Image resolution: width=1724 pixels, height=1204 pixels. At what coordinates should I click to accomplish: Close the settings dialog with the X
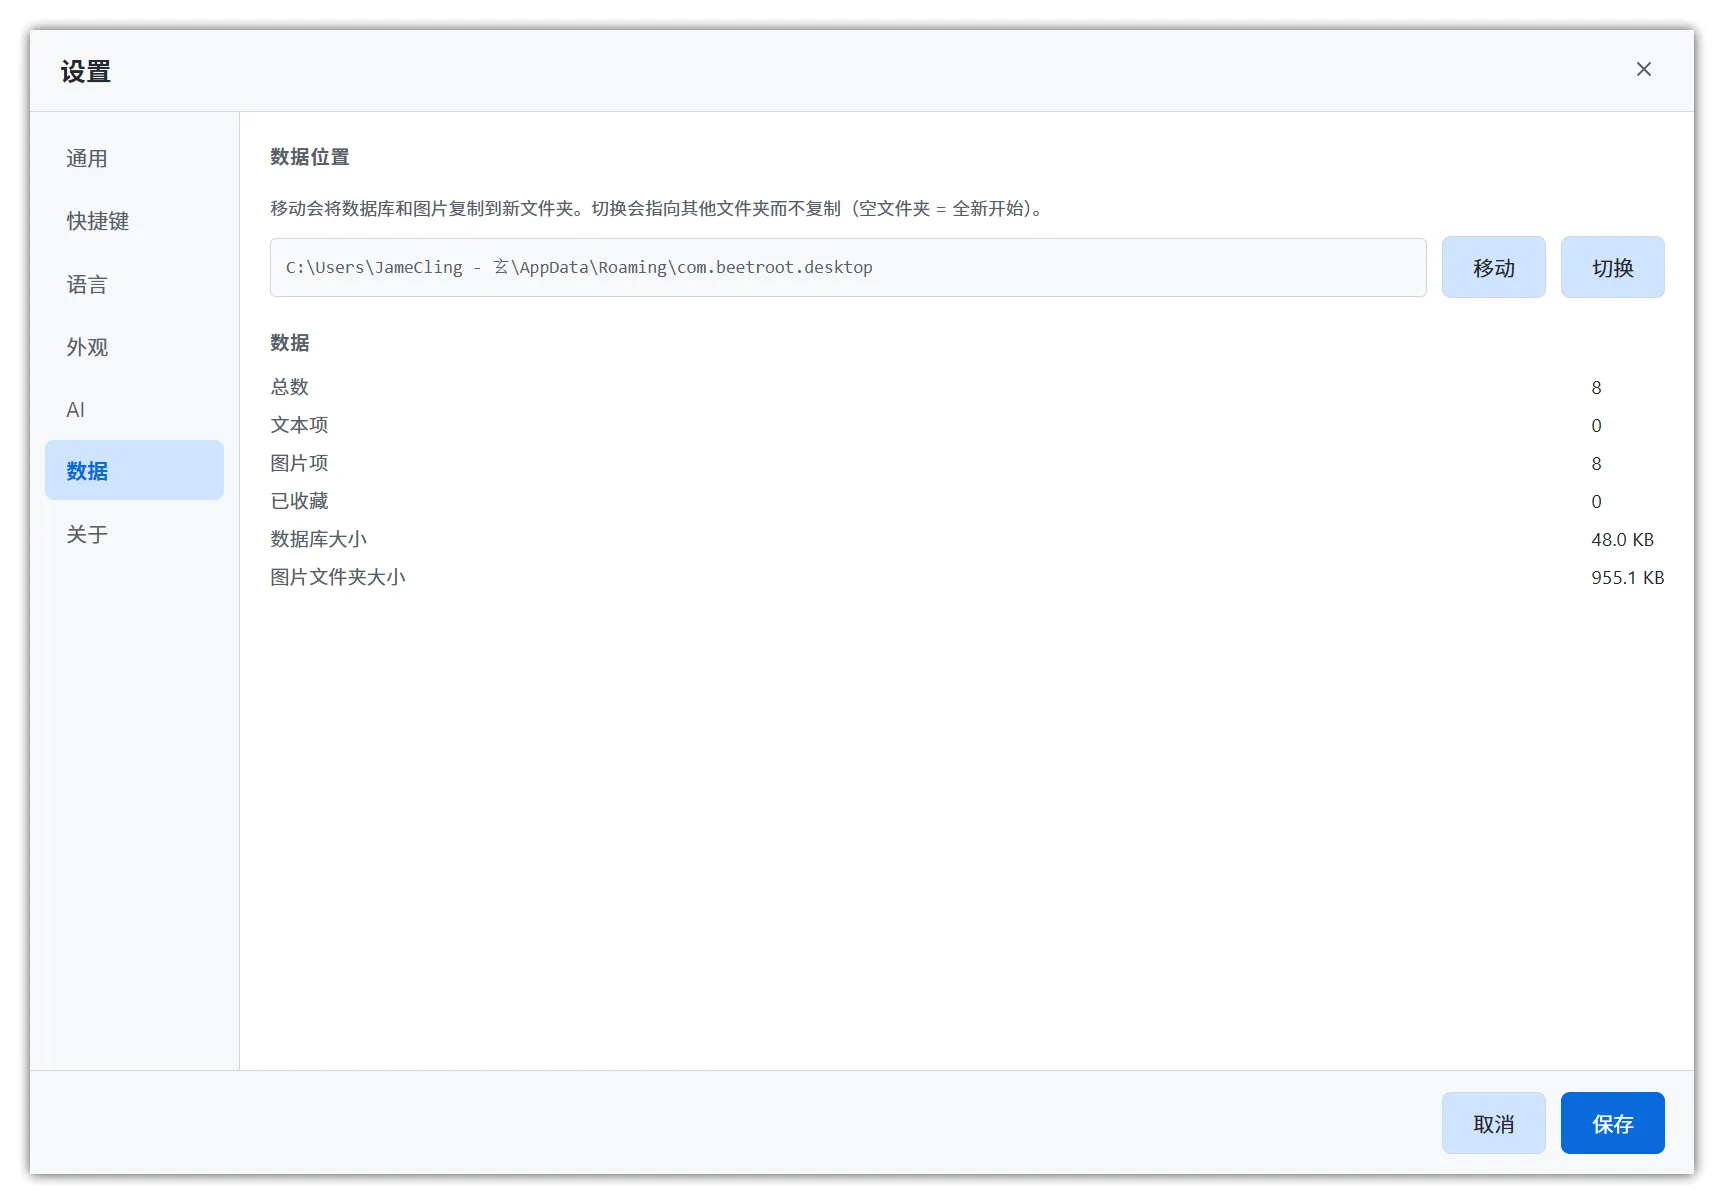tap(1643, 69)
